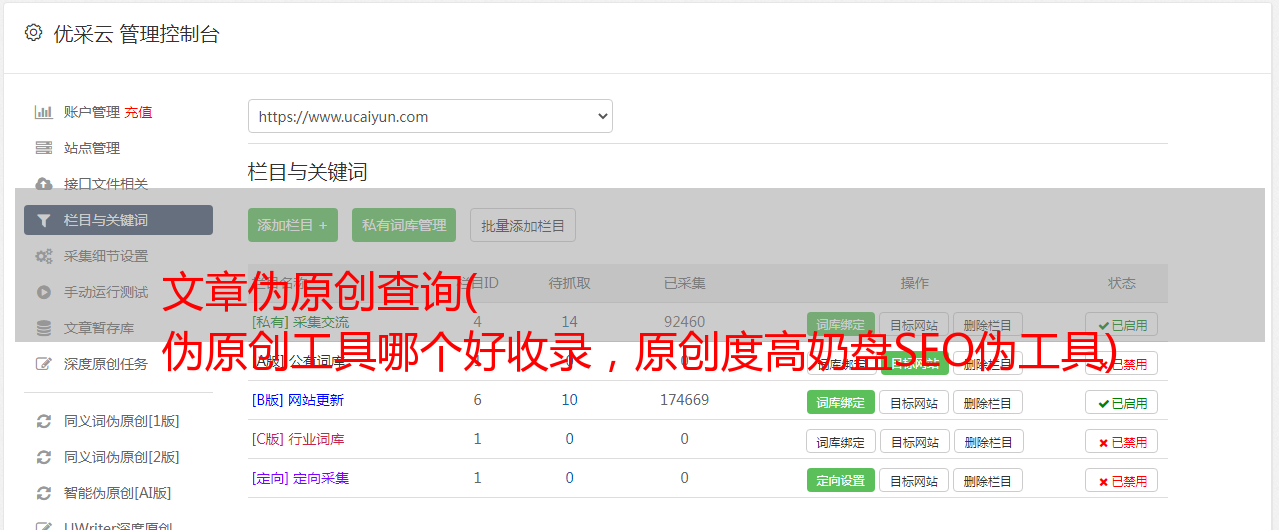Screen dimensions: 1279x530
Task: Click refresh icon of 同义词伪原创[2版]
Action: pyautogui.click(x=43, y=457)
